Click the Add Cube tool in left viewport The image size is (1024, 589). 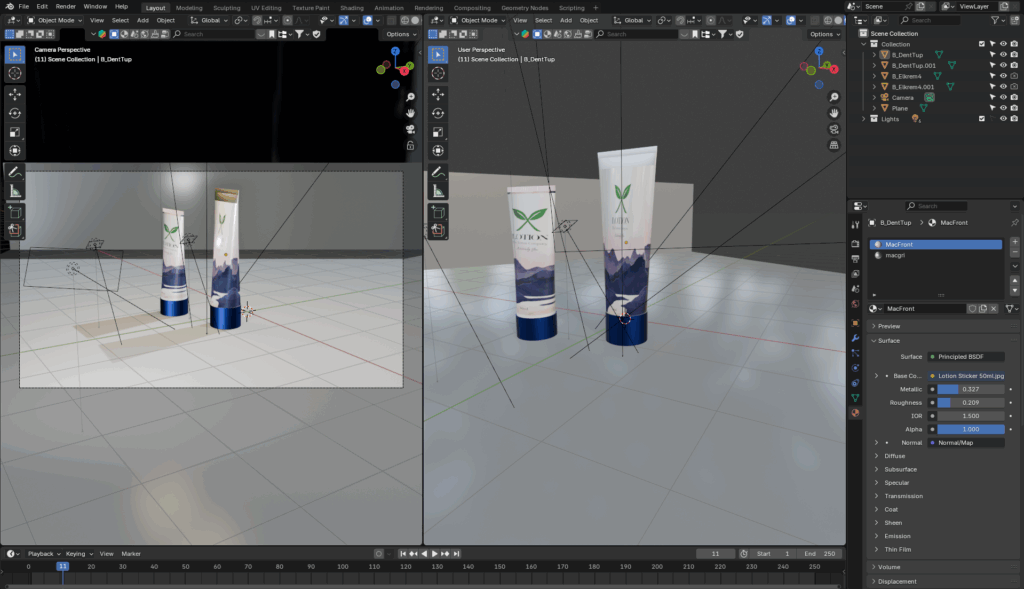coord(15,211)
